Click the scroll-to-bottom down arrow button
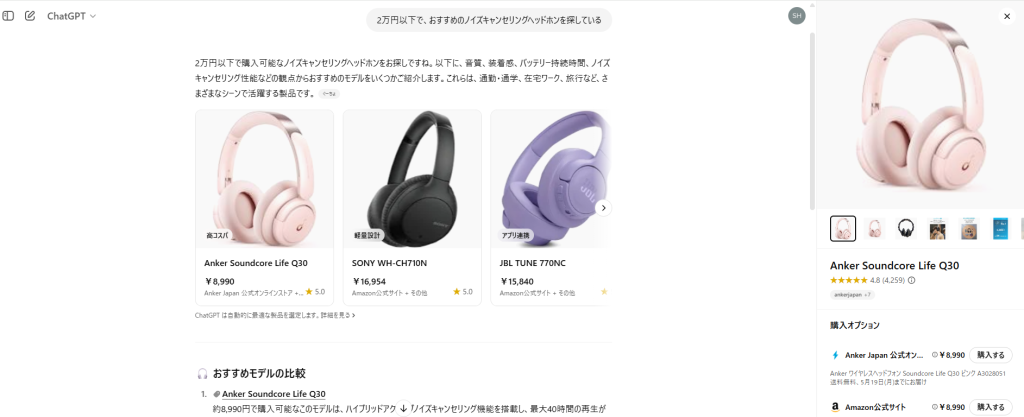 tap(404, 409)
